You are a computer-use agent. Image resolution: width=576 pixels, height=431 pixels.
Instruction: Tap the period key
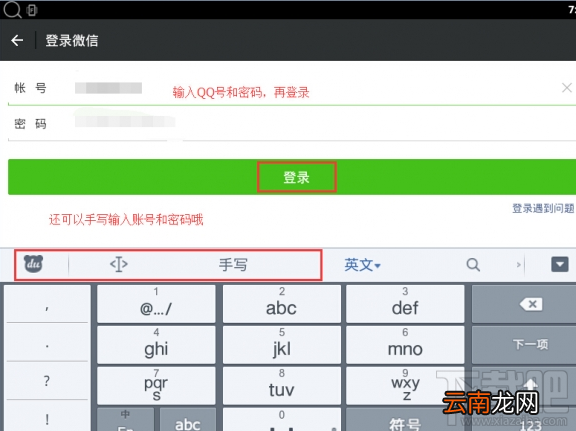pos(47,343)
